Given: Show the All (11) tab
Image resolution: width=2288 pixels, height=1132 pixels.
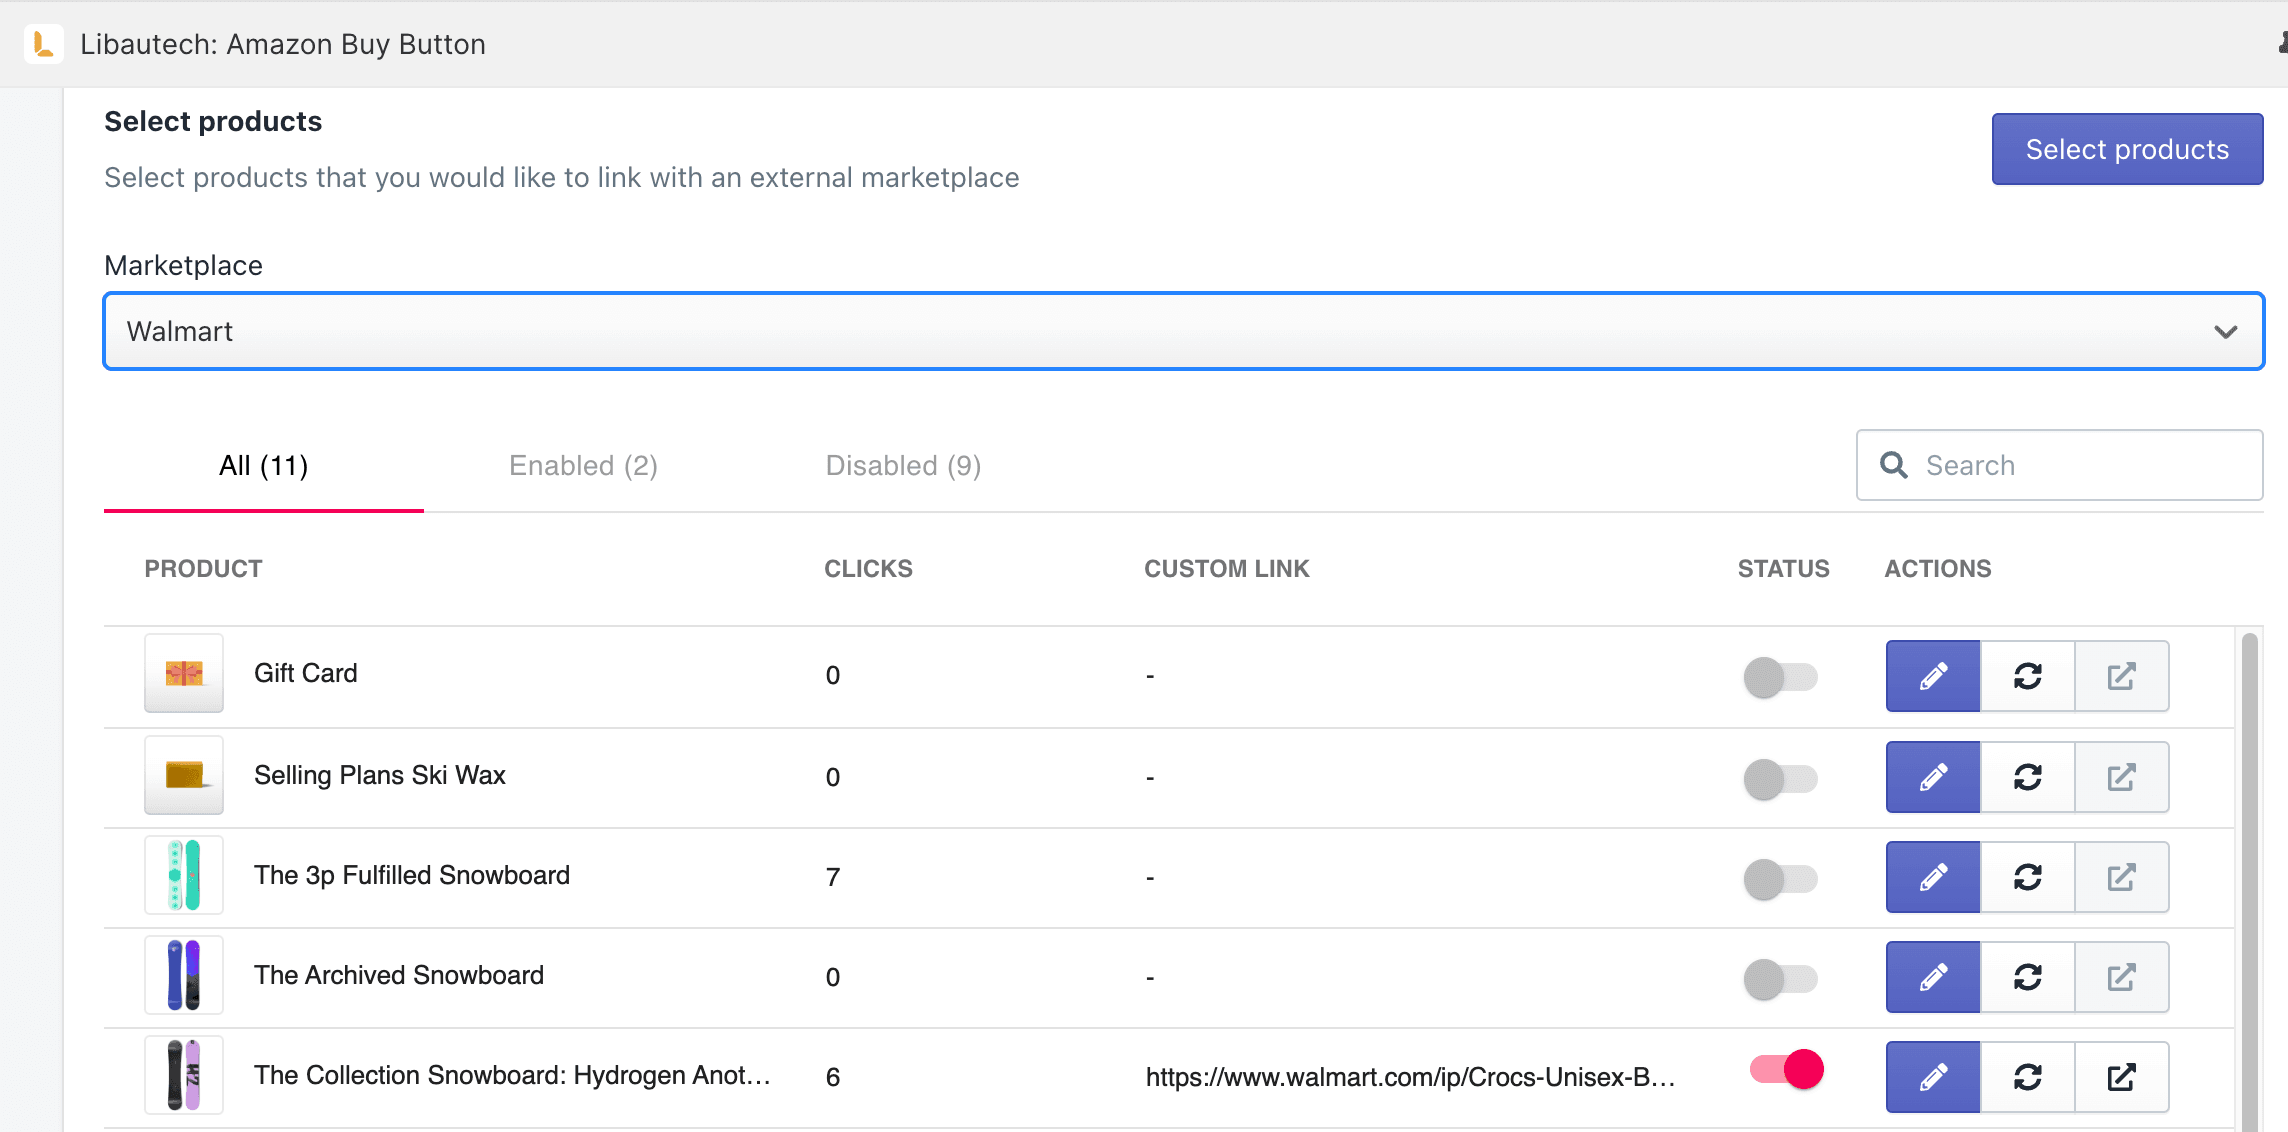Looking at the screenshot, I should [264, 466].
